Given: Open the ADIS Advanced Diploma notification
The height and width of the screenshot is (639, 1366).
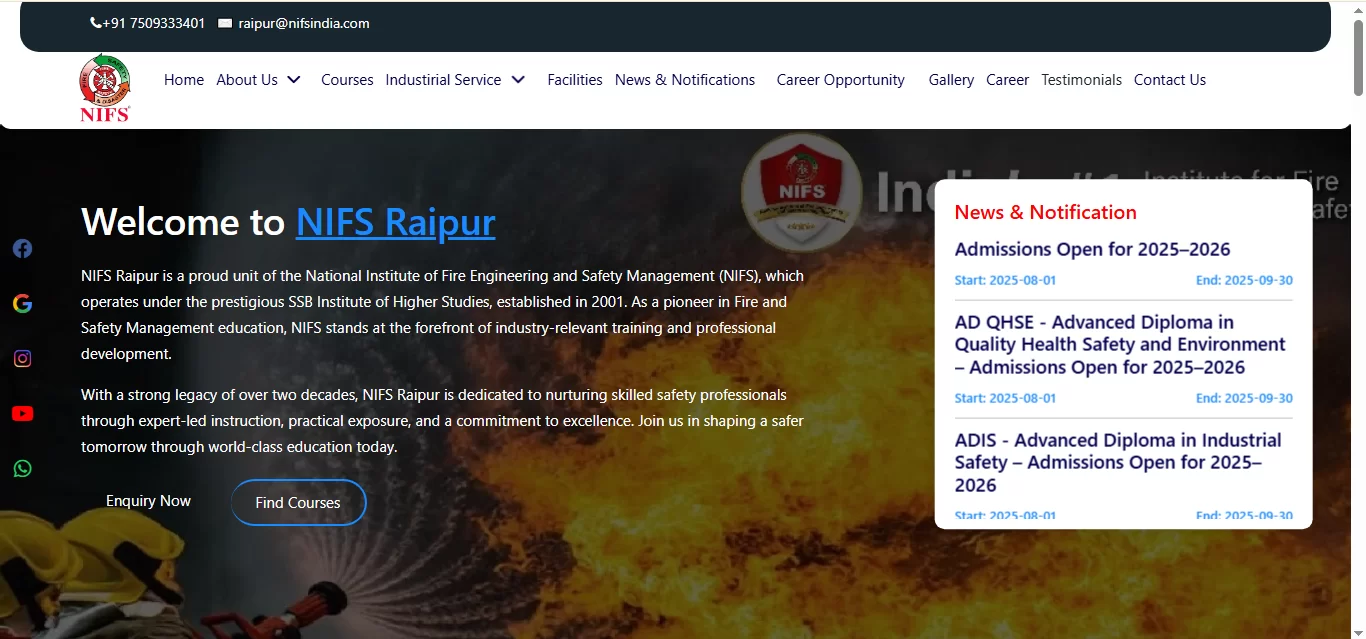Looking at the screenshot, I should (1117, 462).
